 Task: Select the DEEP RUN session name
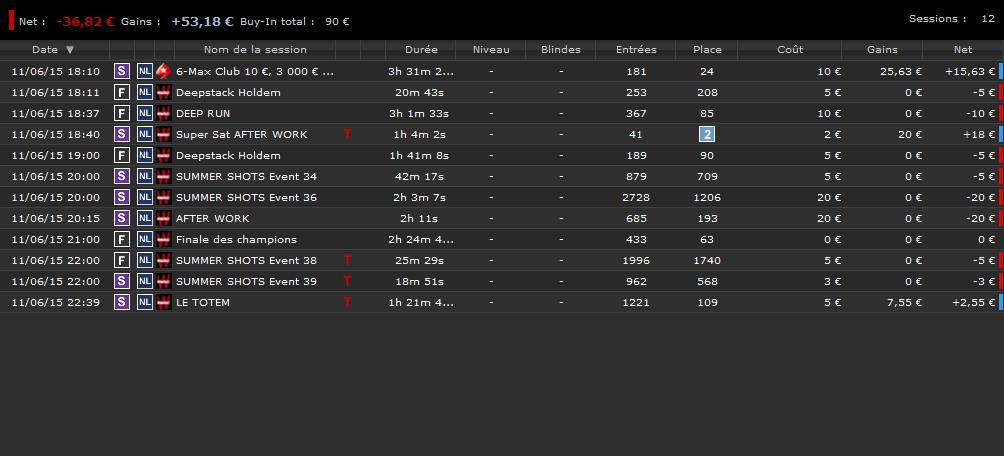203,113
